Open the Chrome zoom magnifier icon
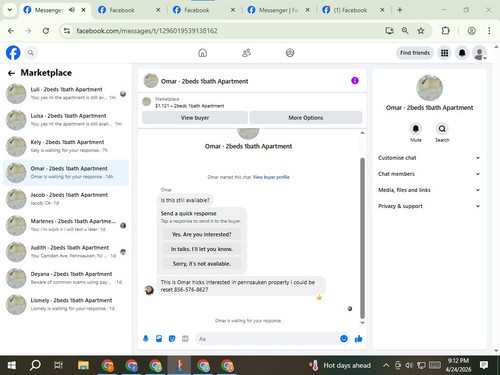 tap(405, 31)
